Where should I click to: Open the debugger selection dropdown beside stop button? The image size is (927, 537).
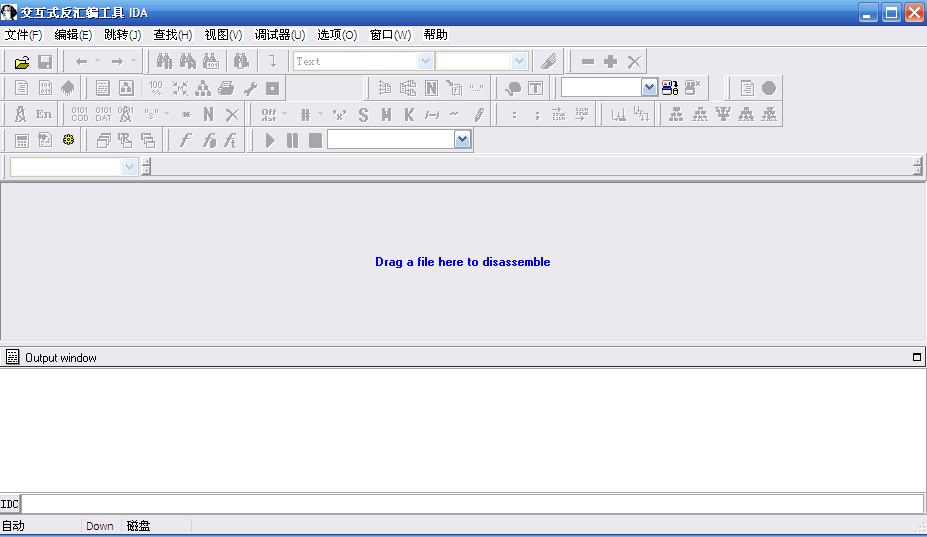coord(462,140)
